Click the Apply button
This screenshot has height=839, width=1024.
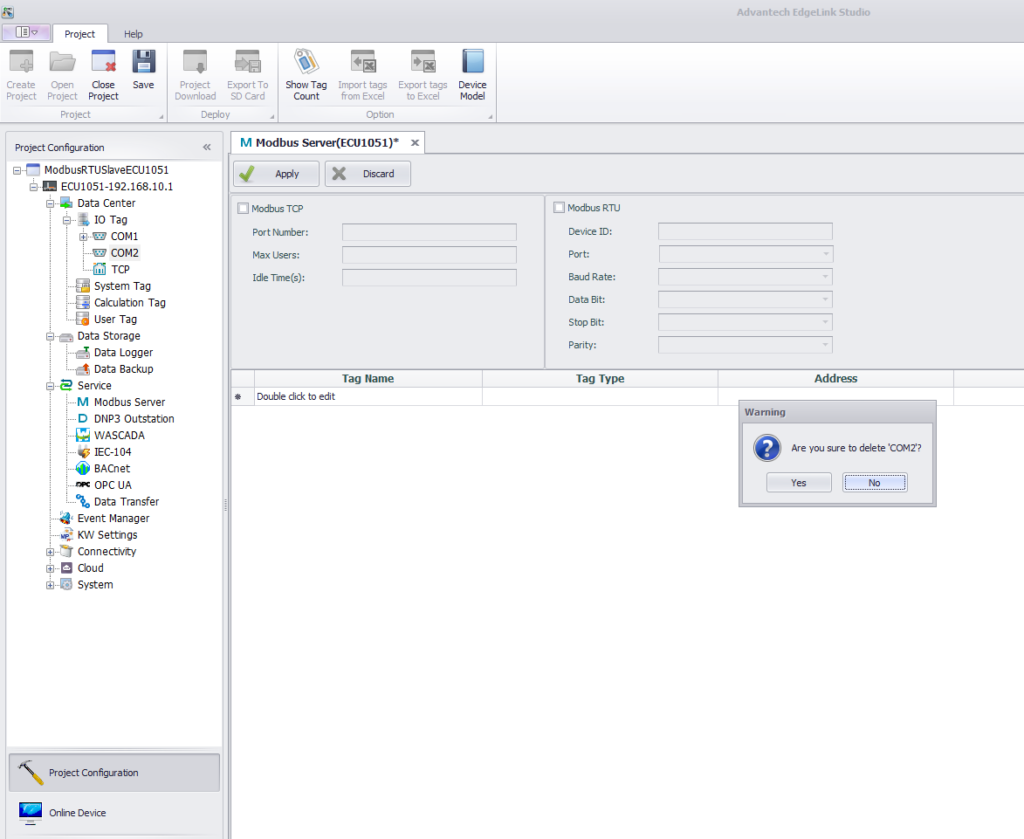tap(276, 174)
